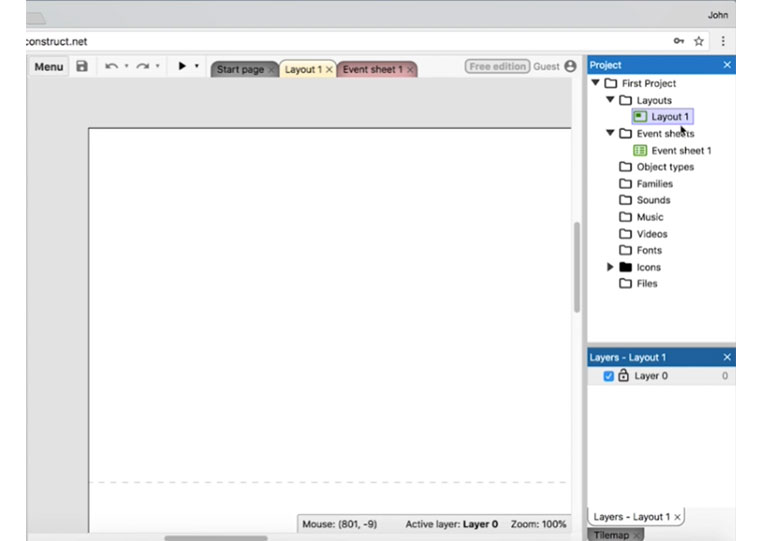Close the Start page tab
Viewport: 763px width, 541px height.
coord(272,70)
